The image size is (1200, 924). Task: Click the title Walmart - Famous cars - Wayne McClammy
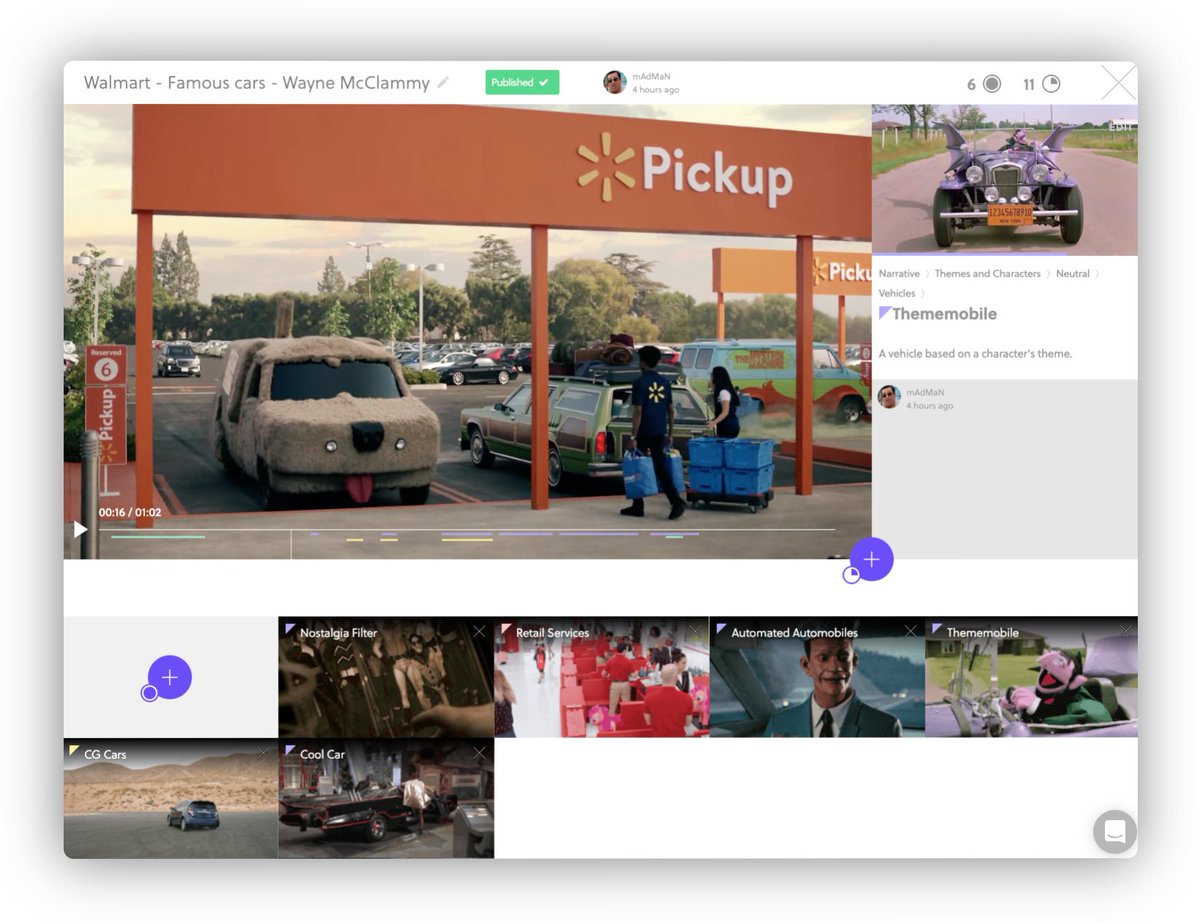point(256,83)
